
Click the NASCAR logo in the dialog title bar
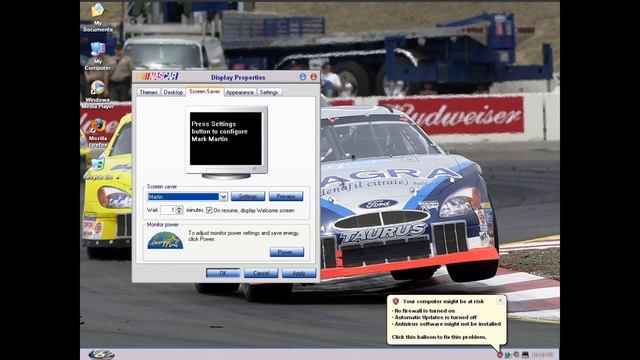tap(158, 76)
